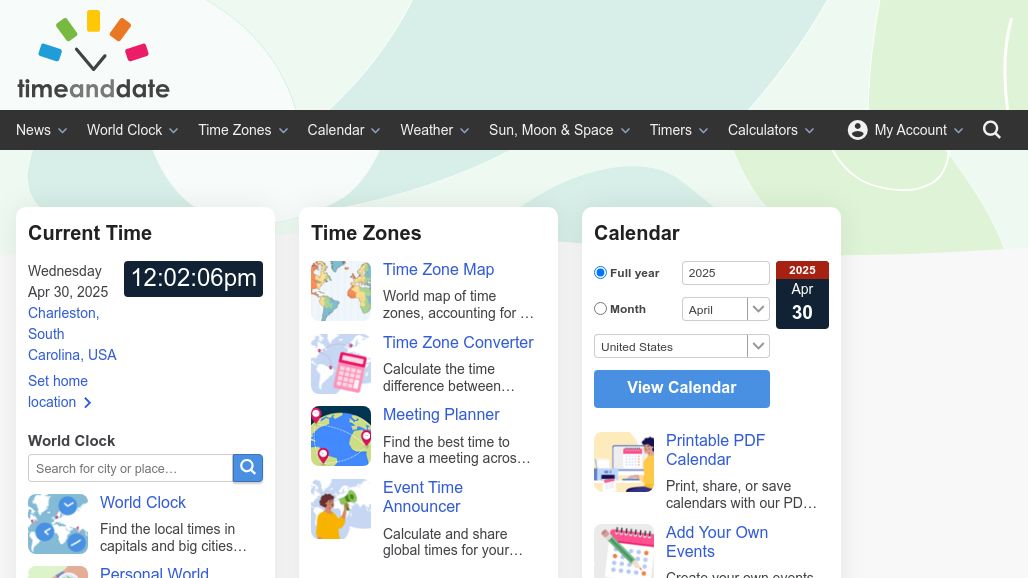Click the Charleston, South Carolina, USA link

72,334
